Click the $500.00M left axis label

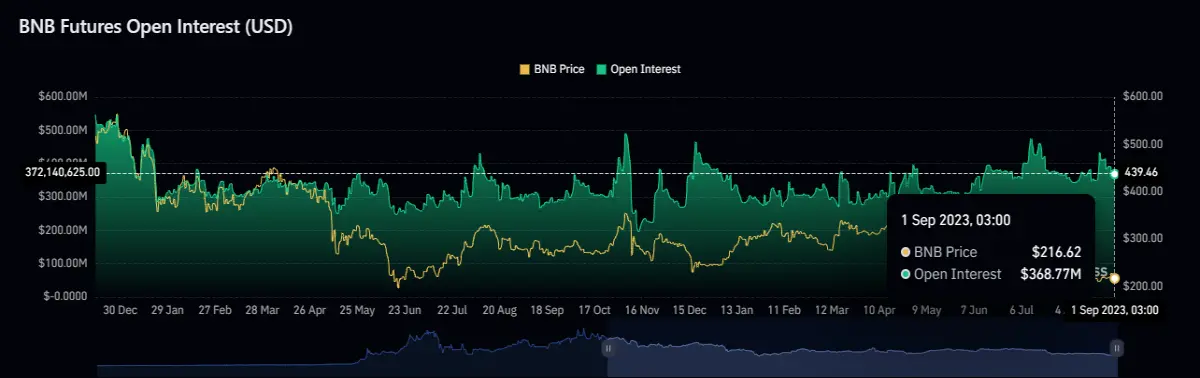click(62, 130)
